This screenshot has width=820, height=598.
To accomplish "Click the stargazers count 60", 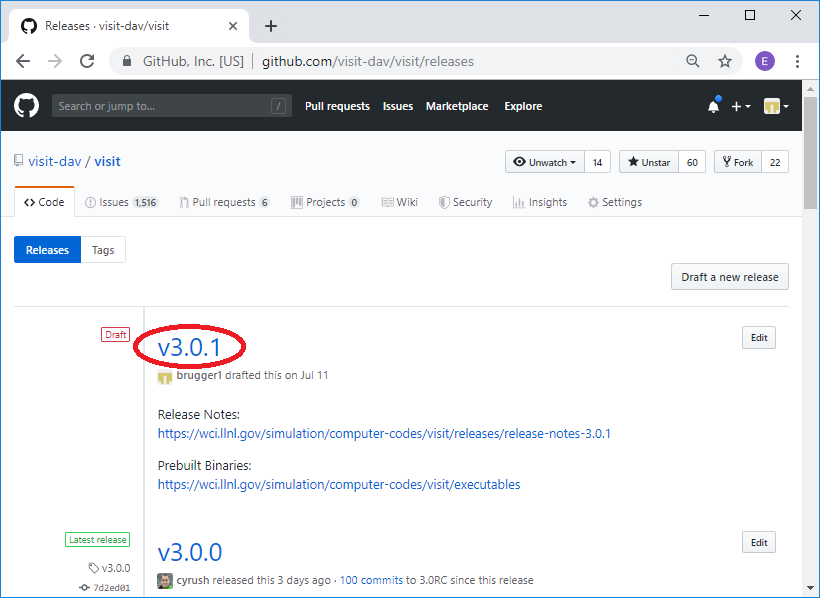I will [x=692, y=162].
